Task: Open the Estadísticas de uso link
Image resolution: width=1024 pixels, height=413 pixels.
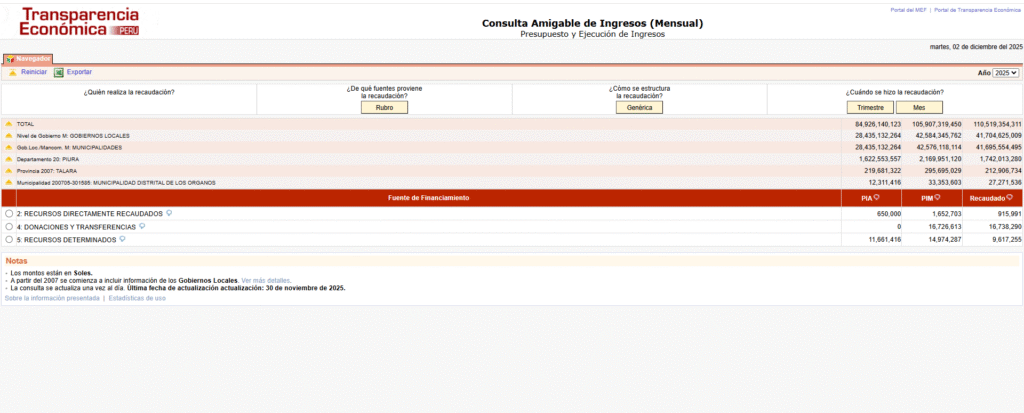Action: click(137, 298)
